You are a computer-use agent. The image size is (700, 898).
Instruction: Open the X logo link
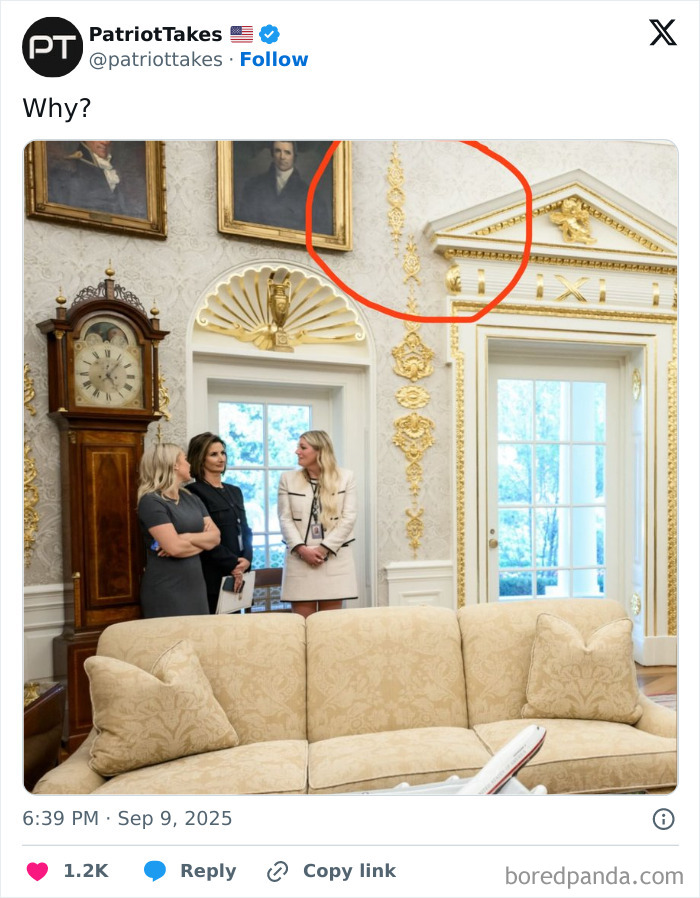tap(663, 33)
